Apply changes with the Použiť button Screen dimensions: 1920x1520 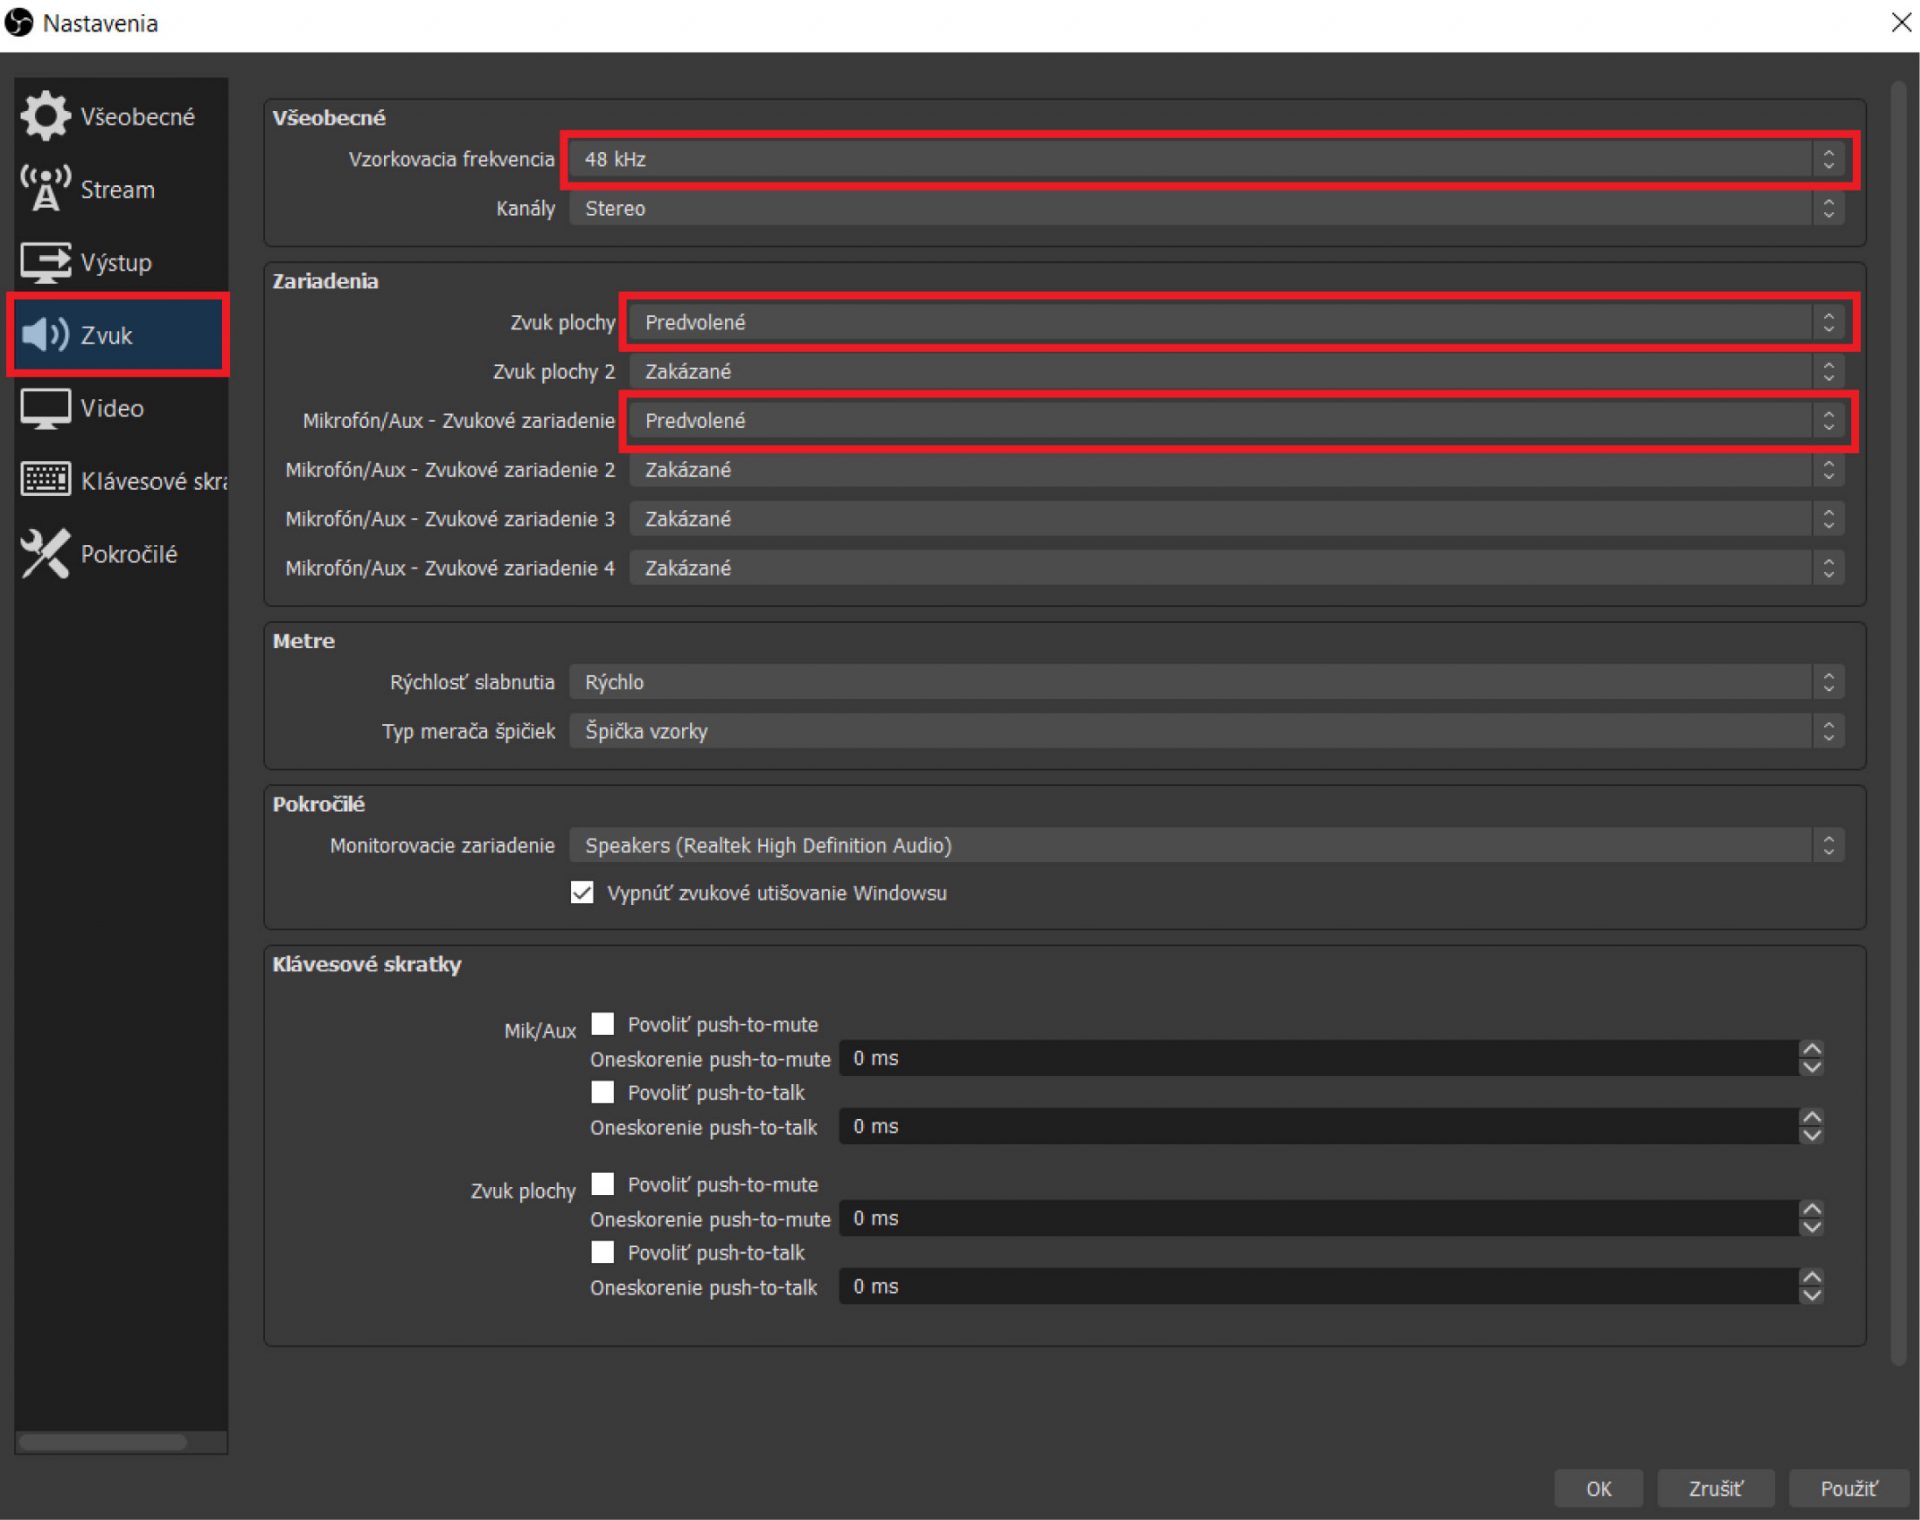pos(1848,1488)
